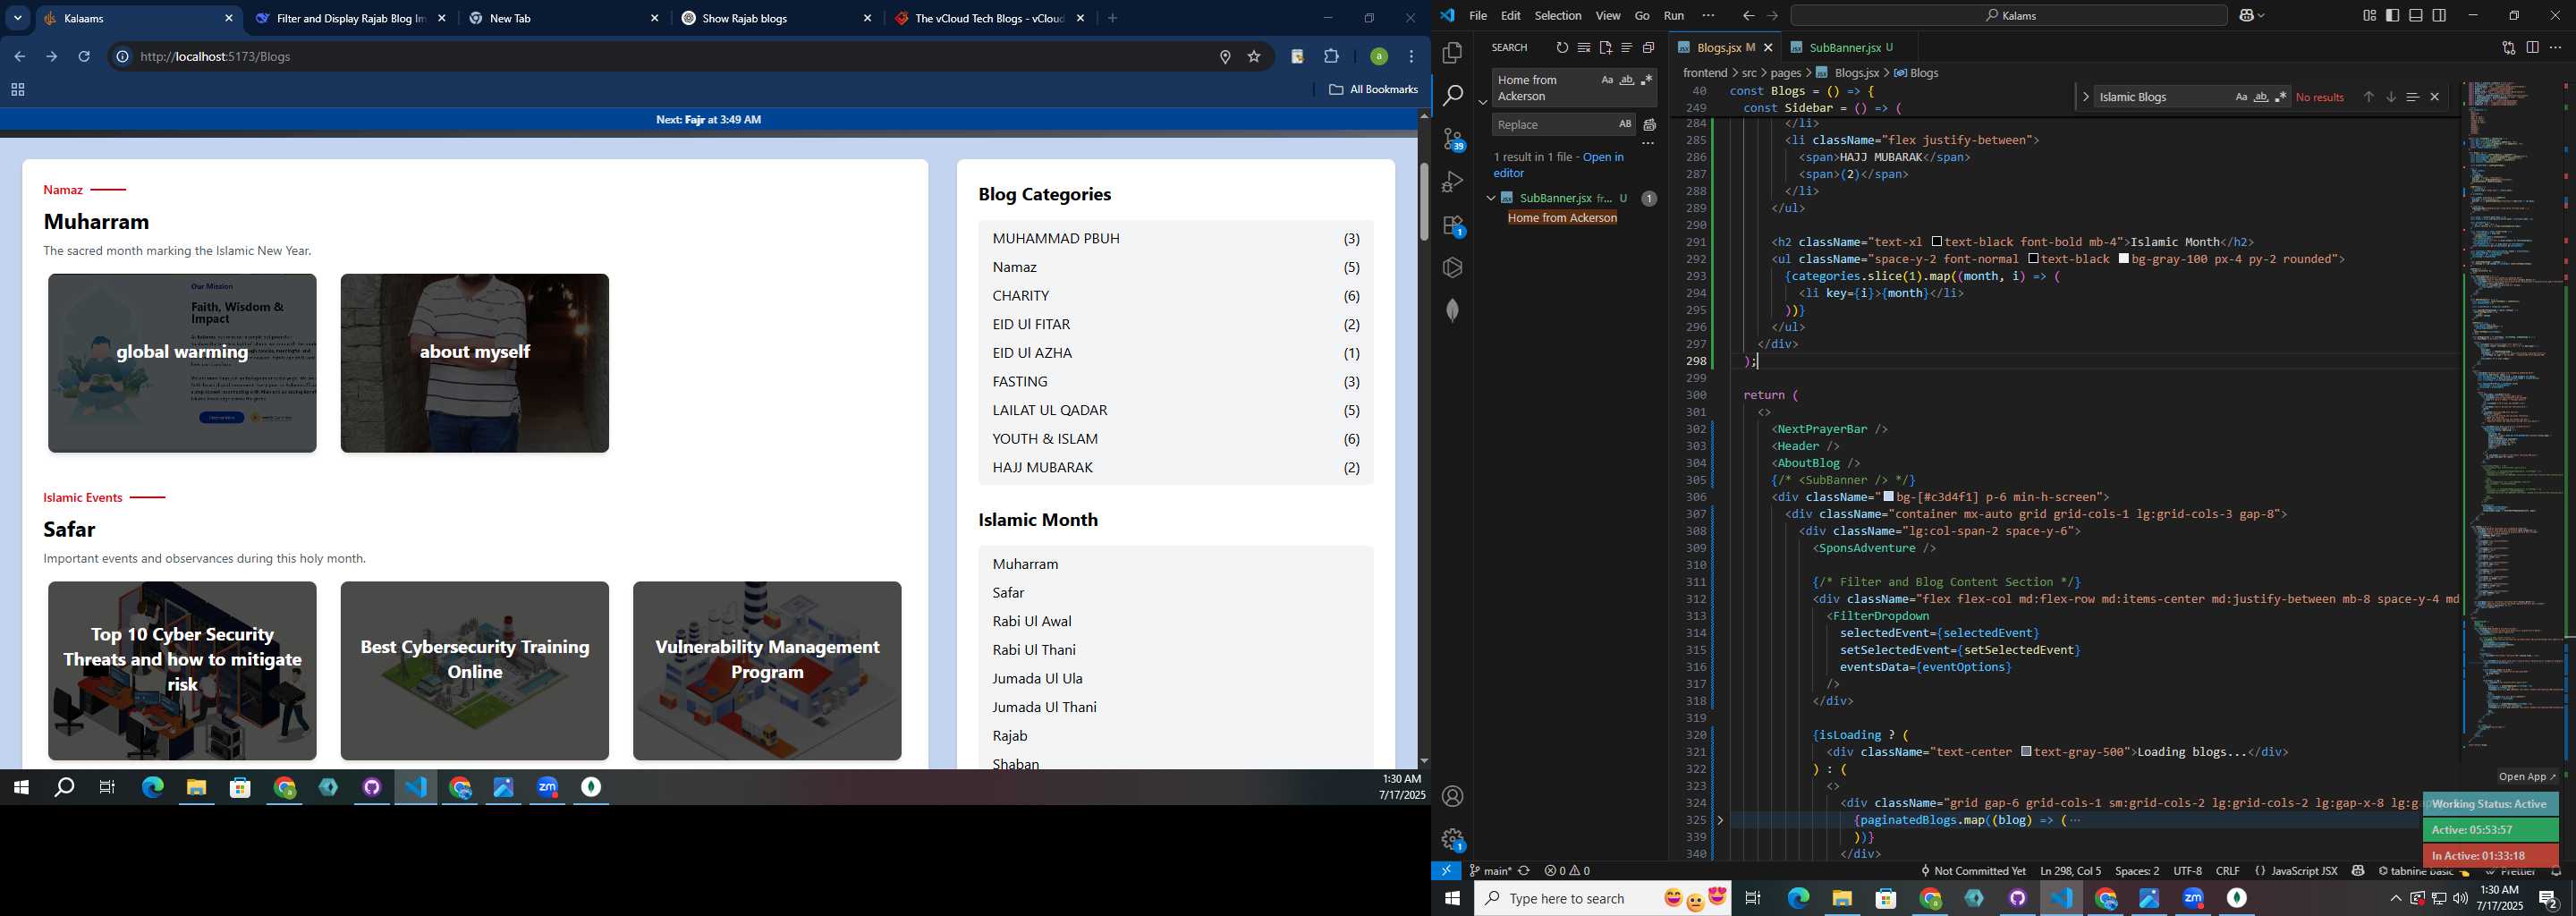The height and width of the screenshot is (916, 2576).
Task: Switch to the SubBanner.jsx editor tab
Action: [x=1844, y=47]
